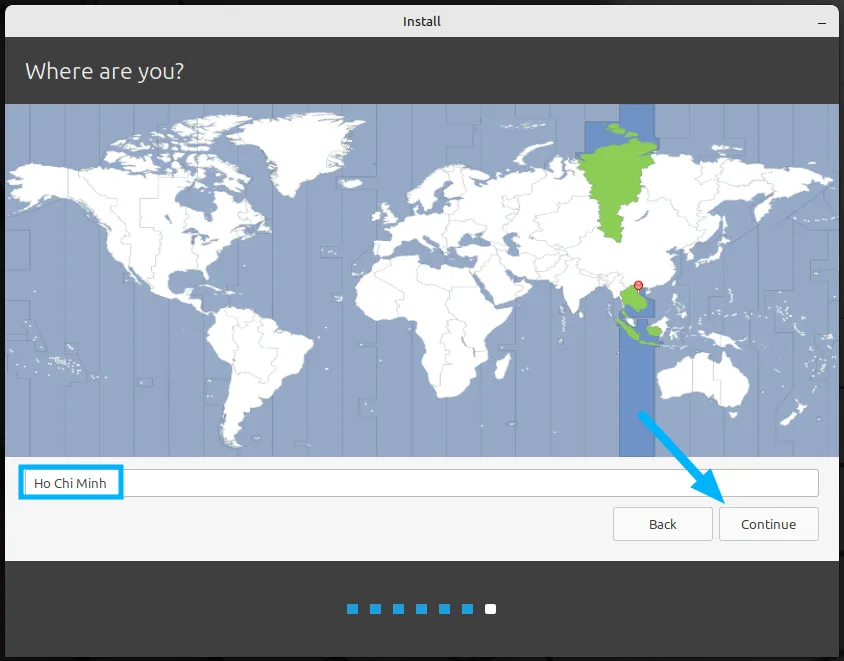Click the white current-step progress dot
Viewport: 844px width, 661px height.
coord(490,609)
